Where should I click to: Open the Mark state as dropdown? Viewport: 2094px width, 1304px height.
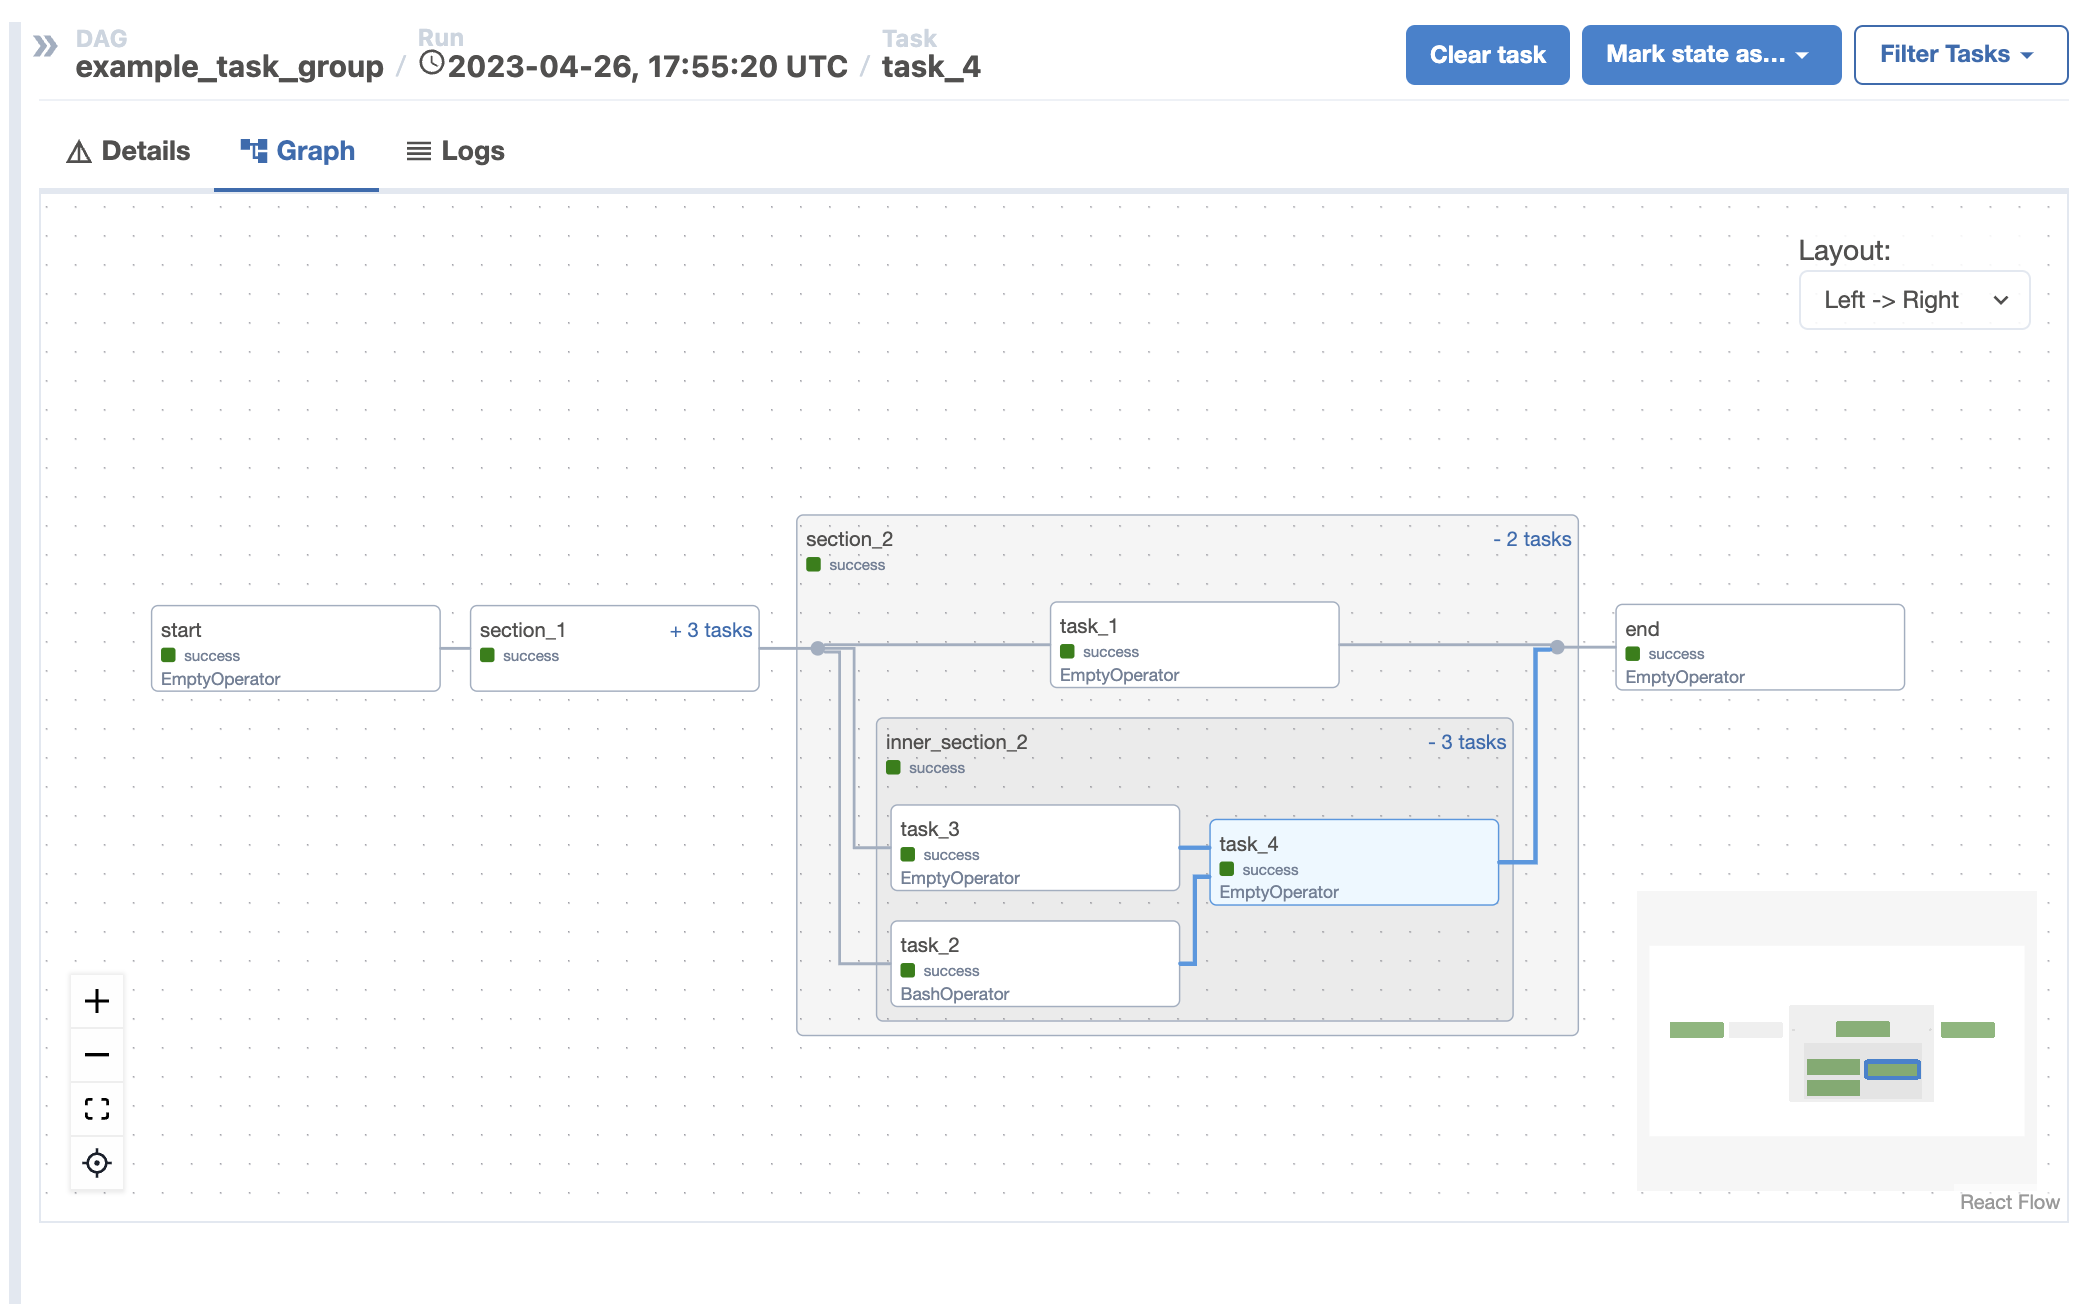point(1710,55)
